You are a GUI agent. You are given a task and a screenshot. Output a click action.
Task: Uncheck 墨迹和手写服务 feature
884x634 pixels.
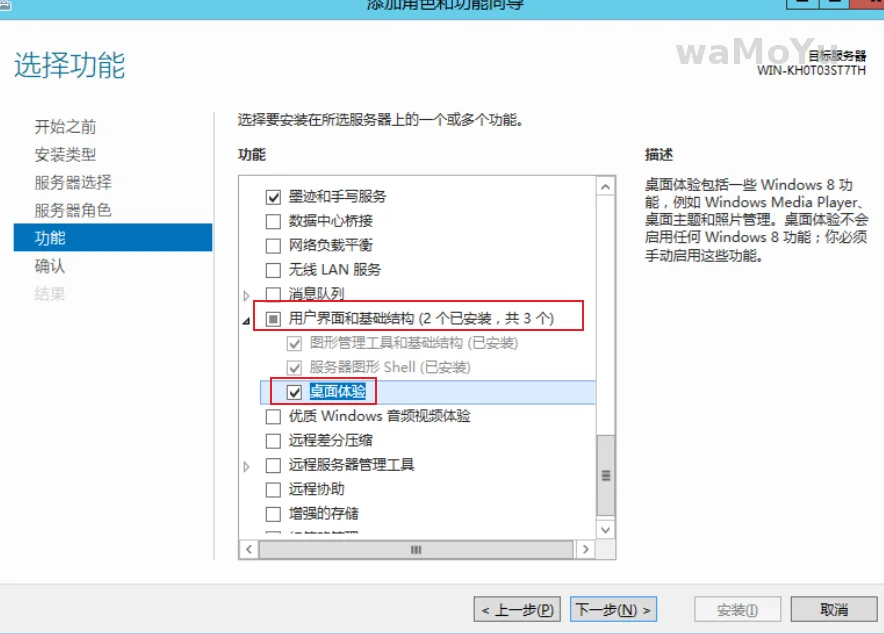[273, 197]
